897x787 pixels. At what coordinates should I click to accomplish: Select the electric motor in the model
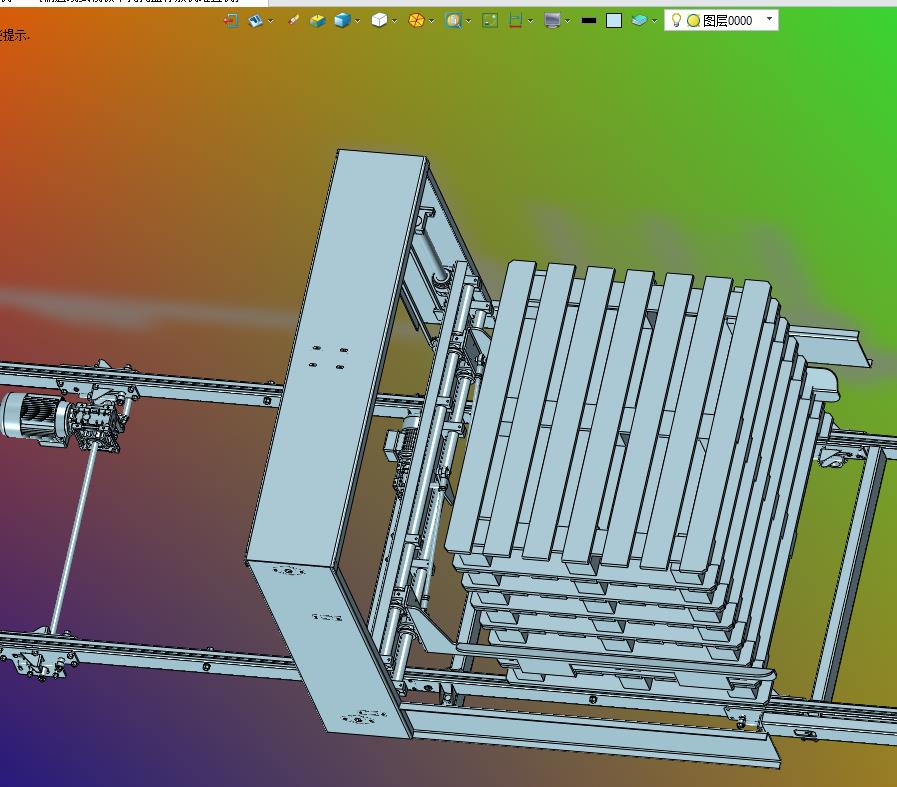[x=34, y=416]
